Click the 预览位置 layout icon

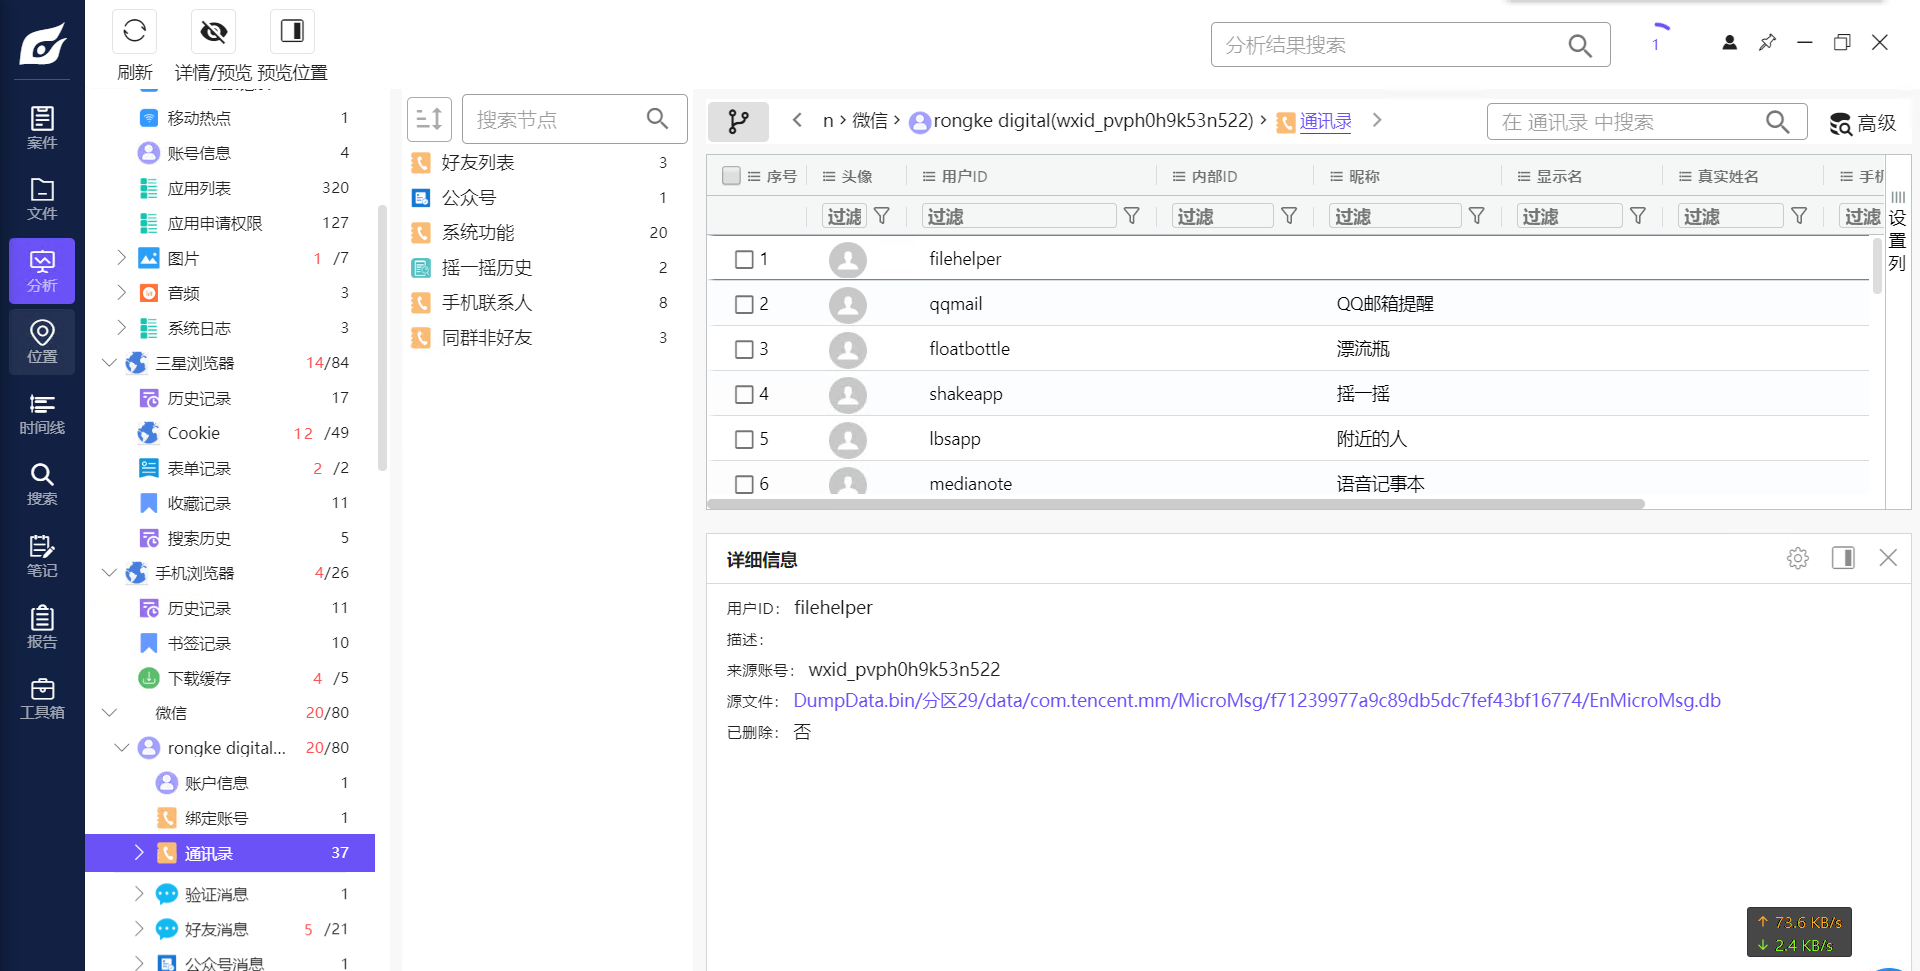pyautogui.click(x=292, y=32)
